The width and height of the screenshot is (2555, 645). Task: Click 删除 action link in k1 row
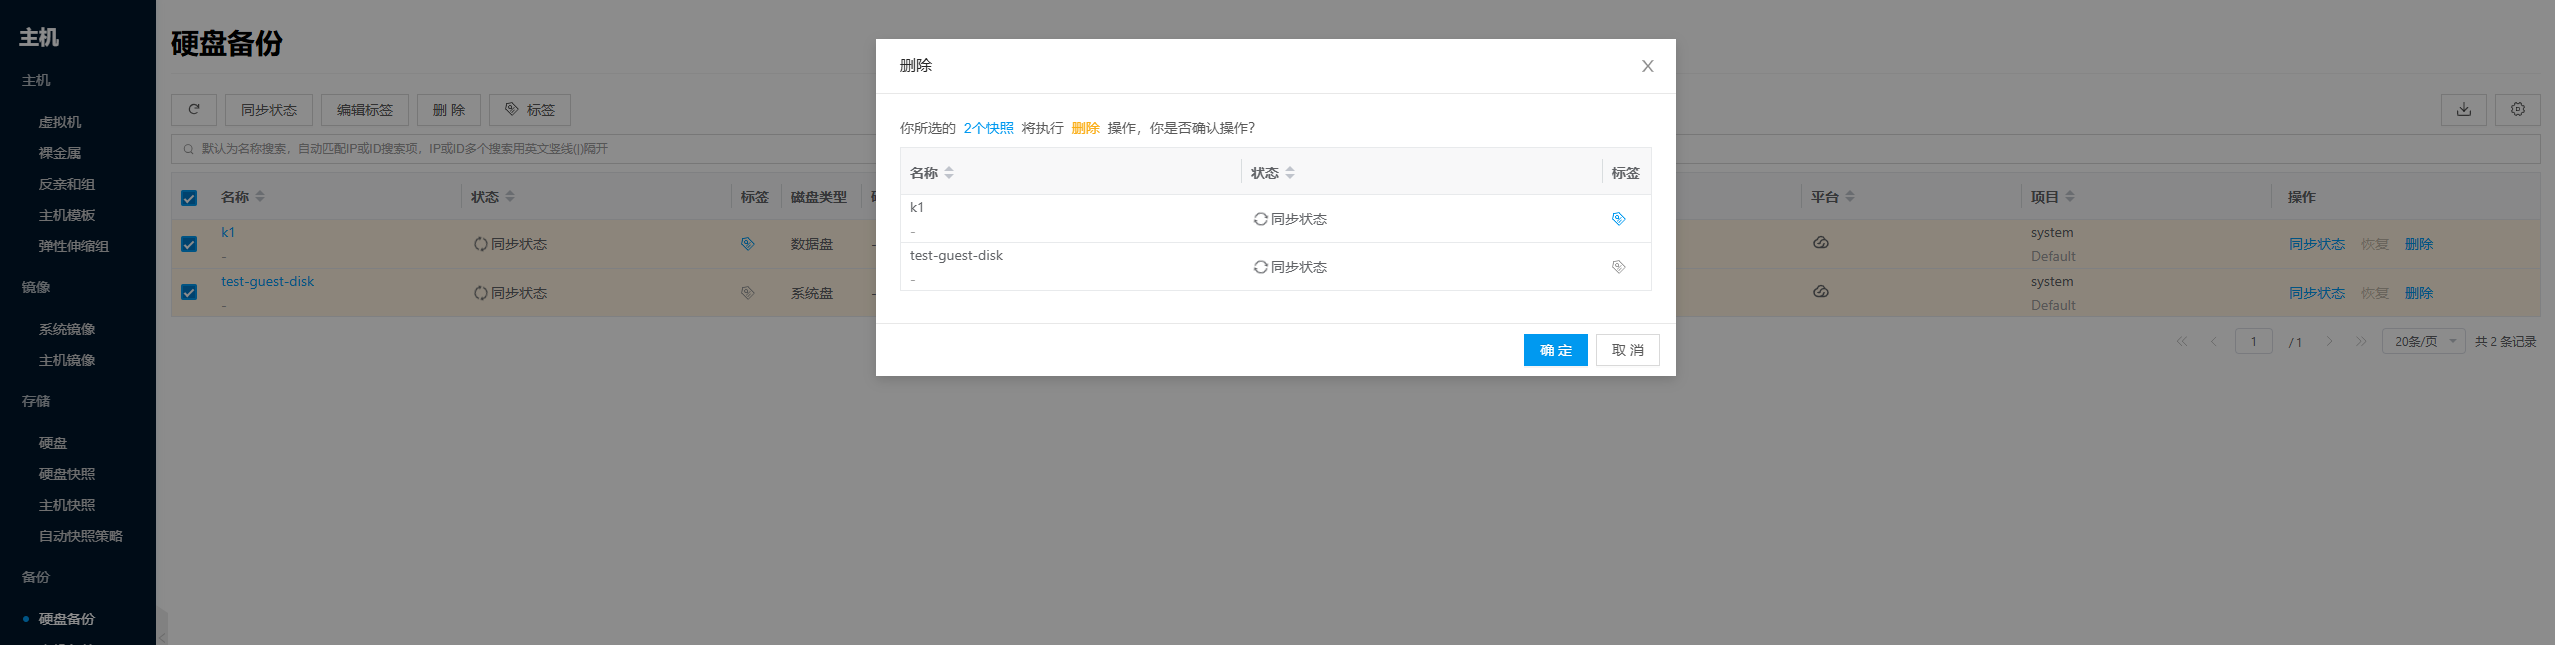[2419, 244]
